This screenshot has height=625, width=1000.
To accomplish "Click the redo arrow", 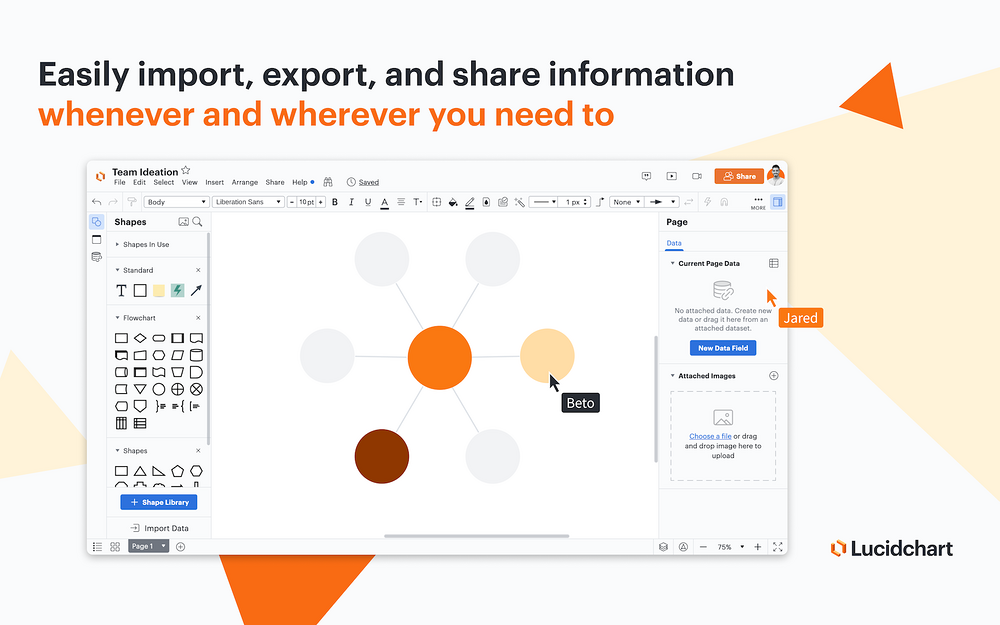I will pos(113,202).
